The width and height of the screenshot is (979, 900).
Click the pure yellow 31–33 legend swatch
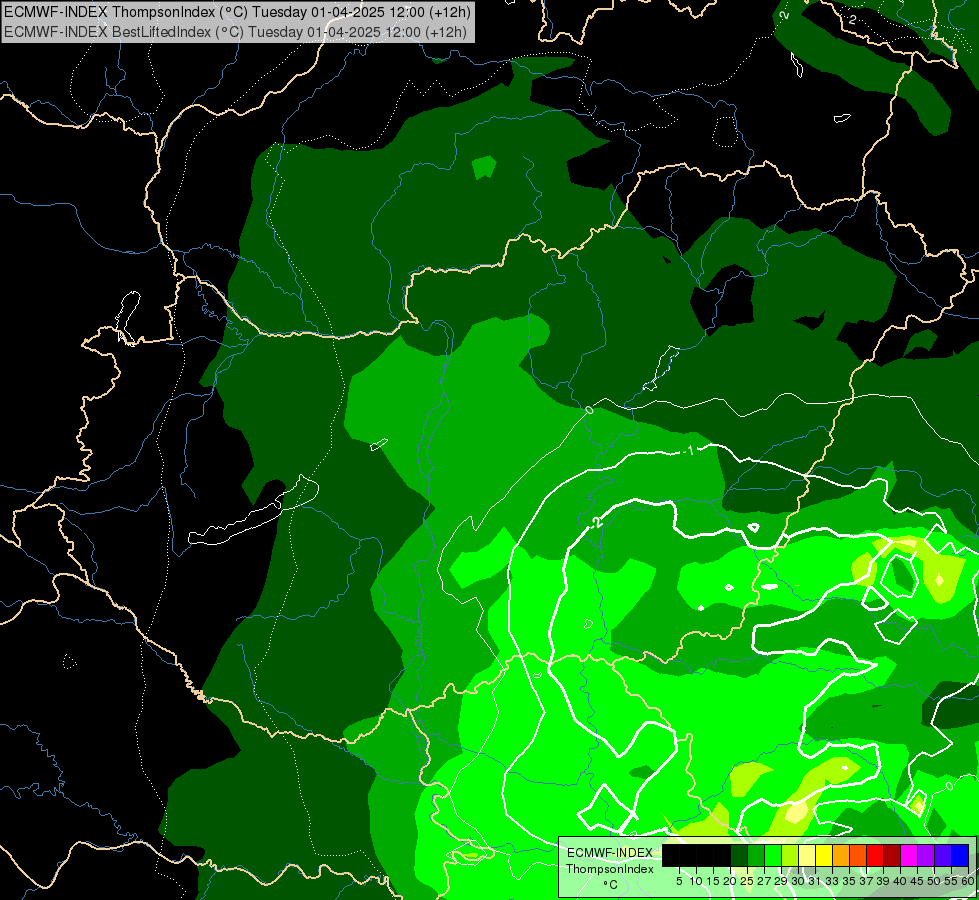(x=824, y=855)
